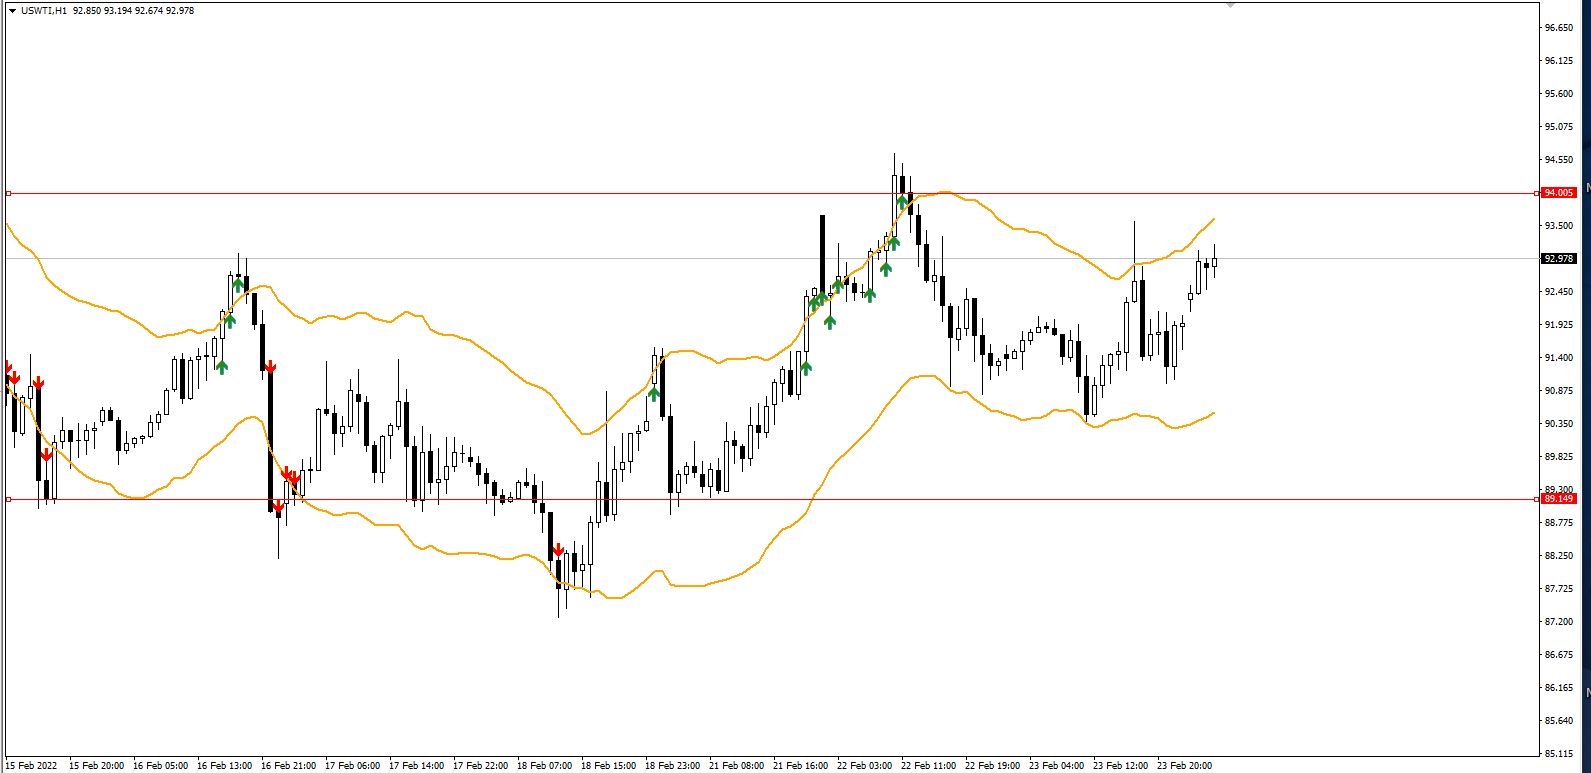Click the OHLC quote values 92.850 93.194 92.674 92.978
This screenshot has height=773, width=1591.
pyautogui.click(x=134, y=11)
